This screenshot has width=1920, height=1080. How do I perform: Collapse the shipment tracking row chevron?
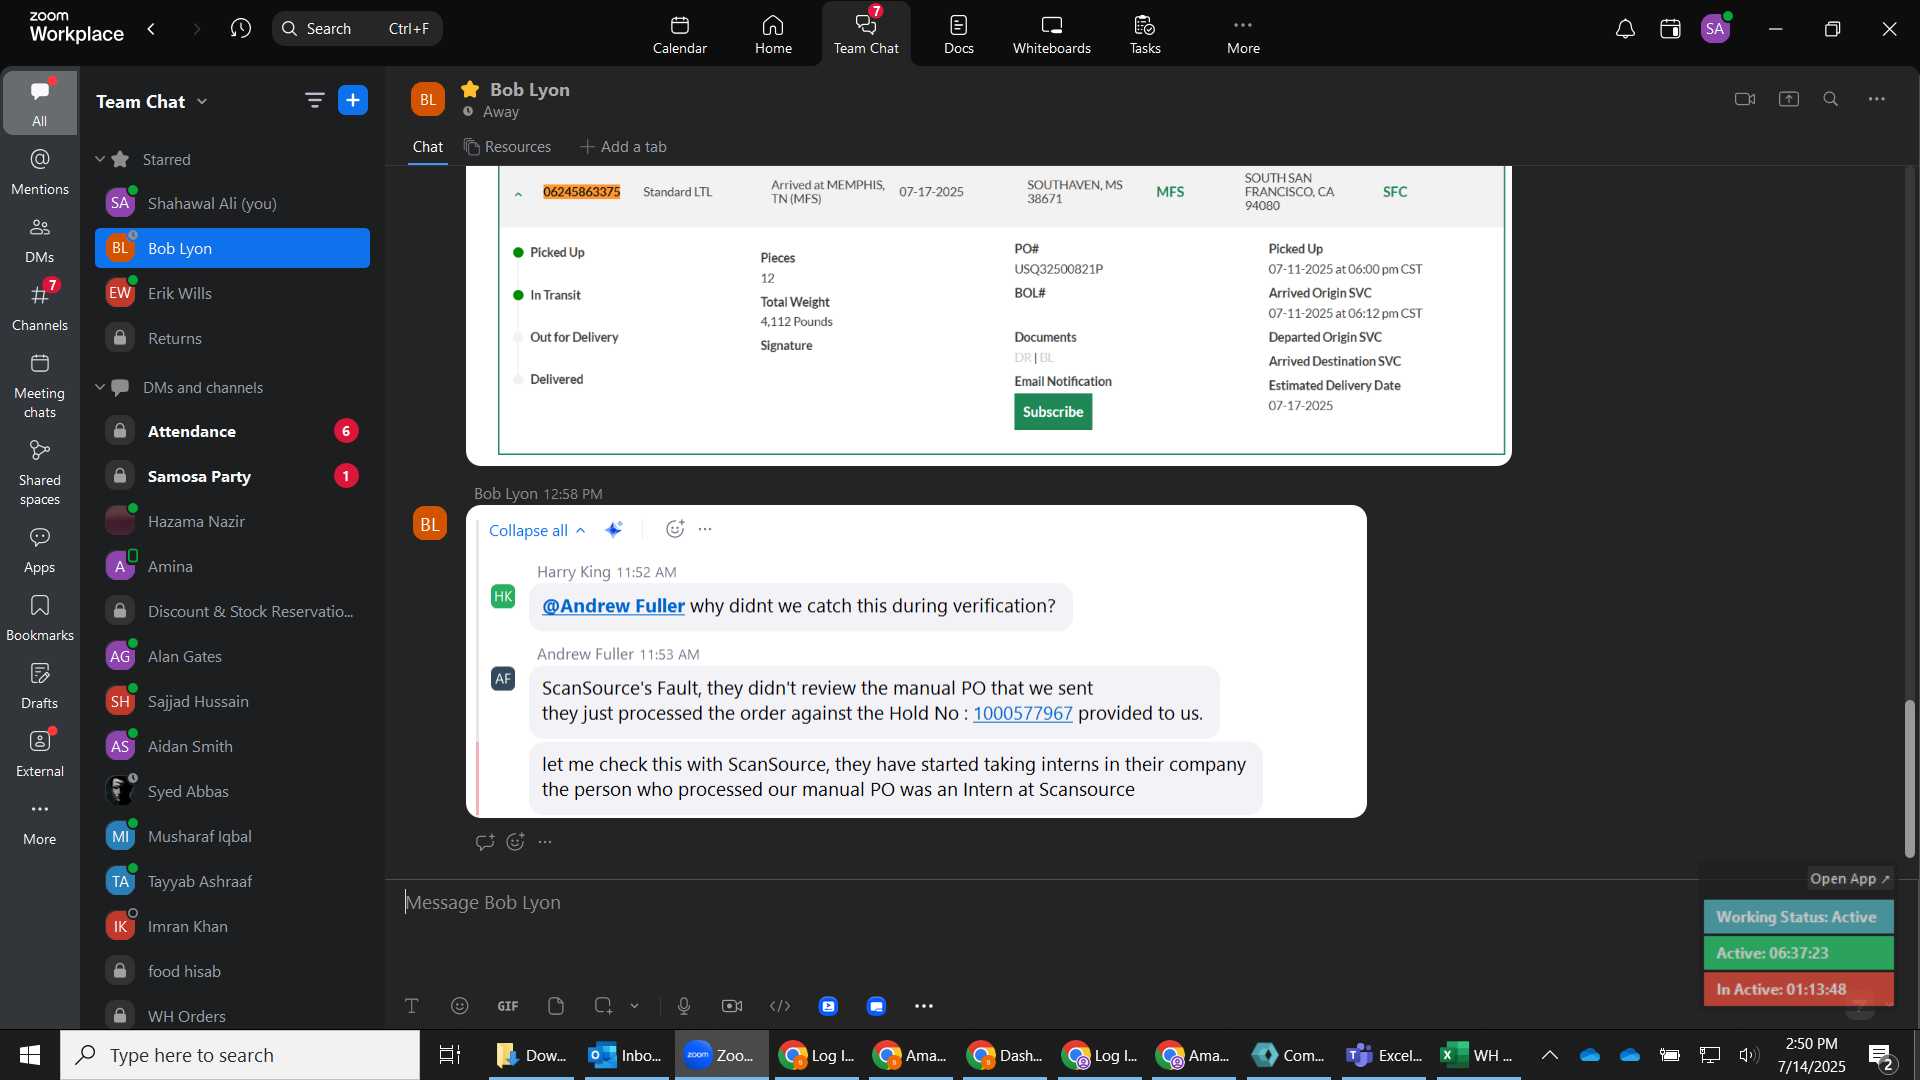tap(518, 194)
